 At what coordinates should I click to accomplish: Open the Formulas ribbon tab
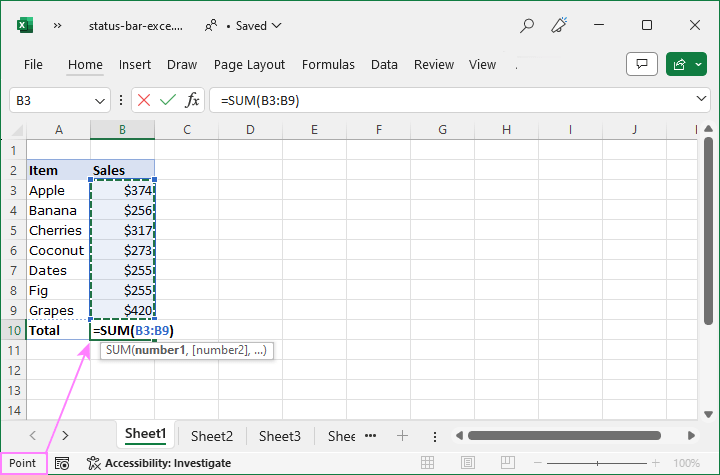coord(328,65)
